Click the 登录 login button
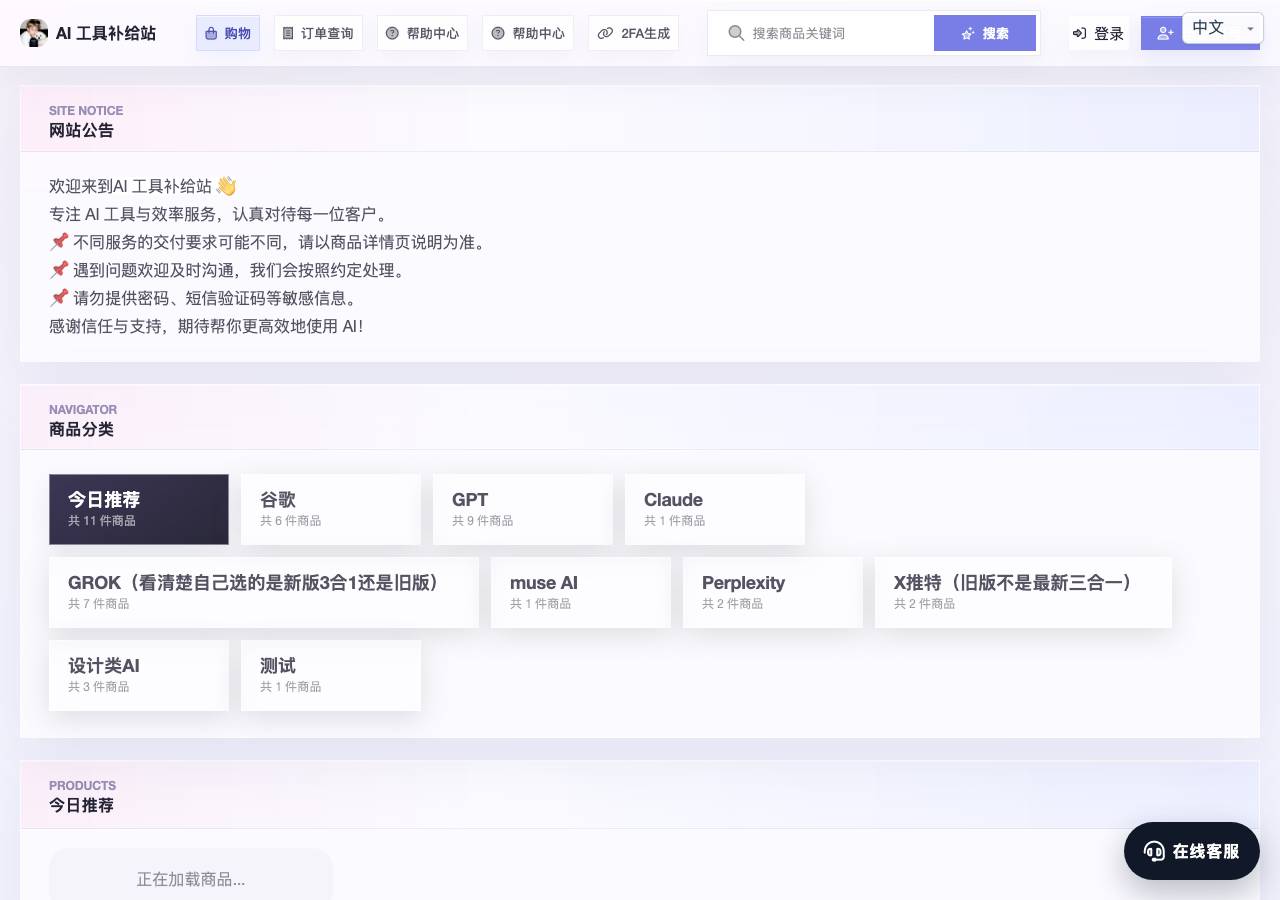This screenshot has height=900, width=1280. click(x=1099, y=33)
